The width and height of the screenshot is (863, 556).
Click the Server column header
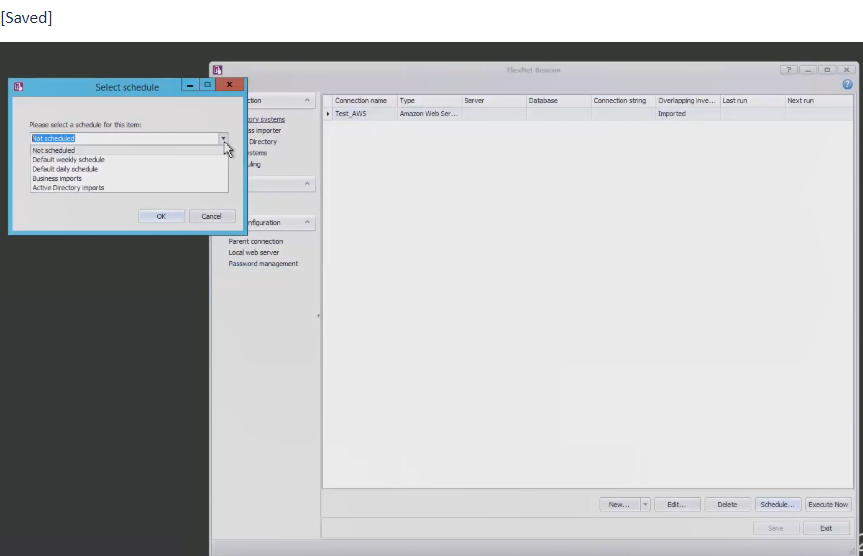click(x=494, y=101)
